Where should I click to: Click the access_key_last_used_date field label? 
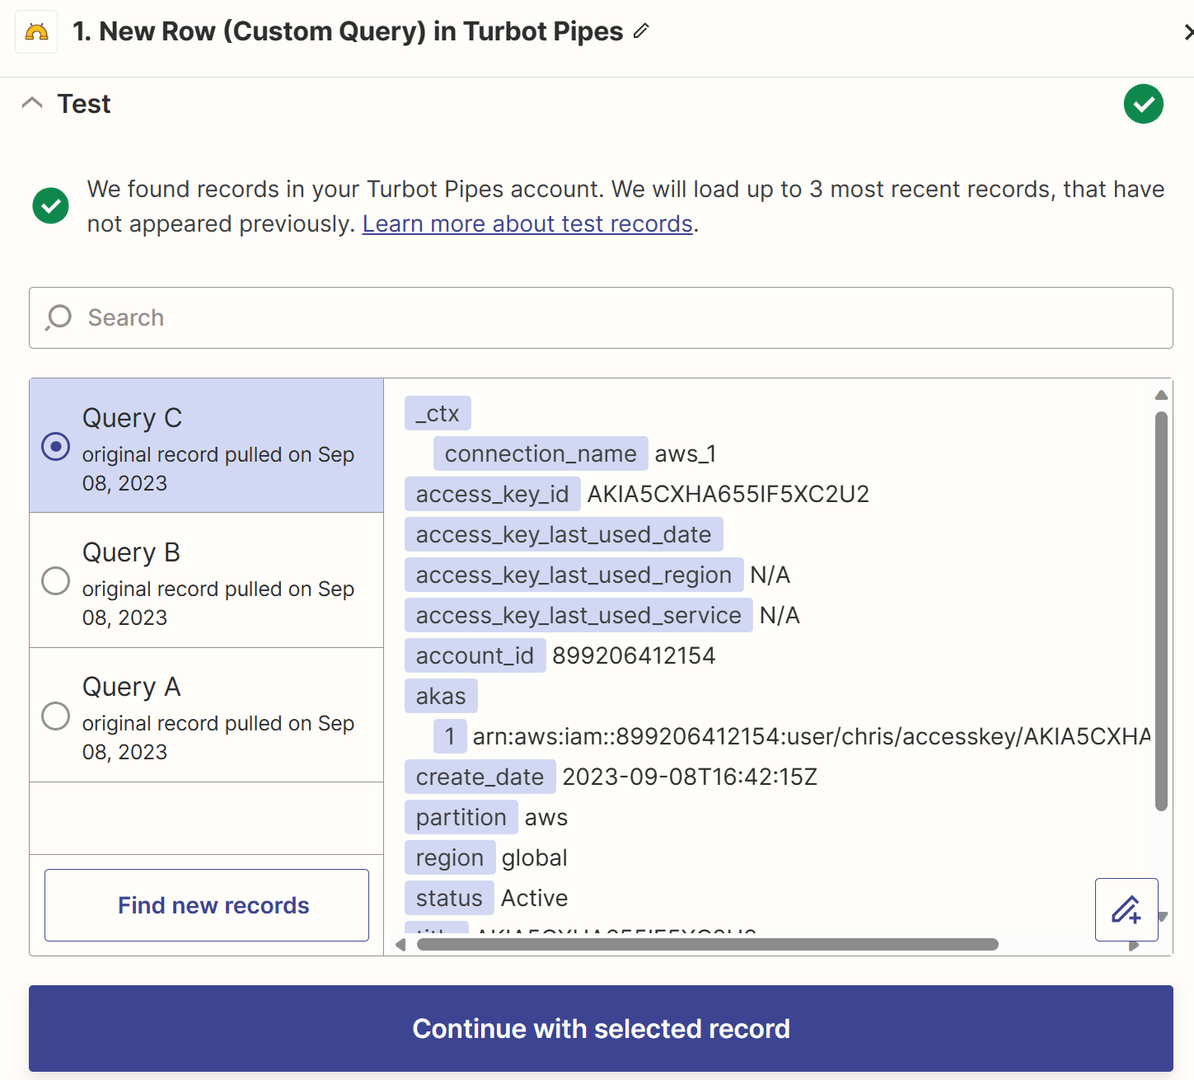pos(563,535)
